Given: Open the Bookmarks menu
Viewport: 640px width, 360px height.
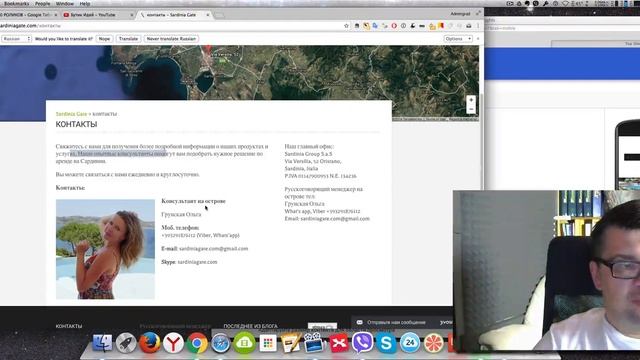Looking at the screenshot, I should pos(16,4).
